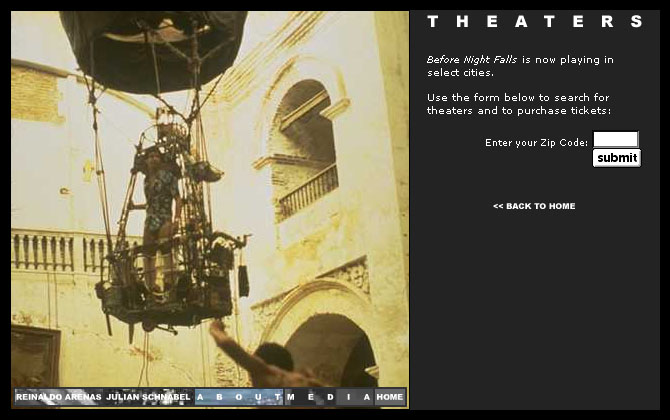The height and width of the screenshot is (420, 670).
Task: Select About in the bottom navigation
Action: pyautogui.click(x=238, y=397)
